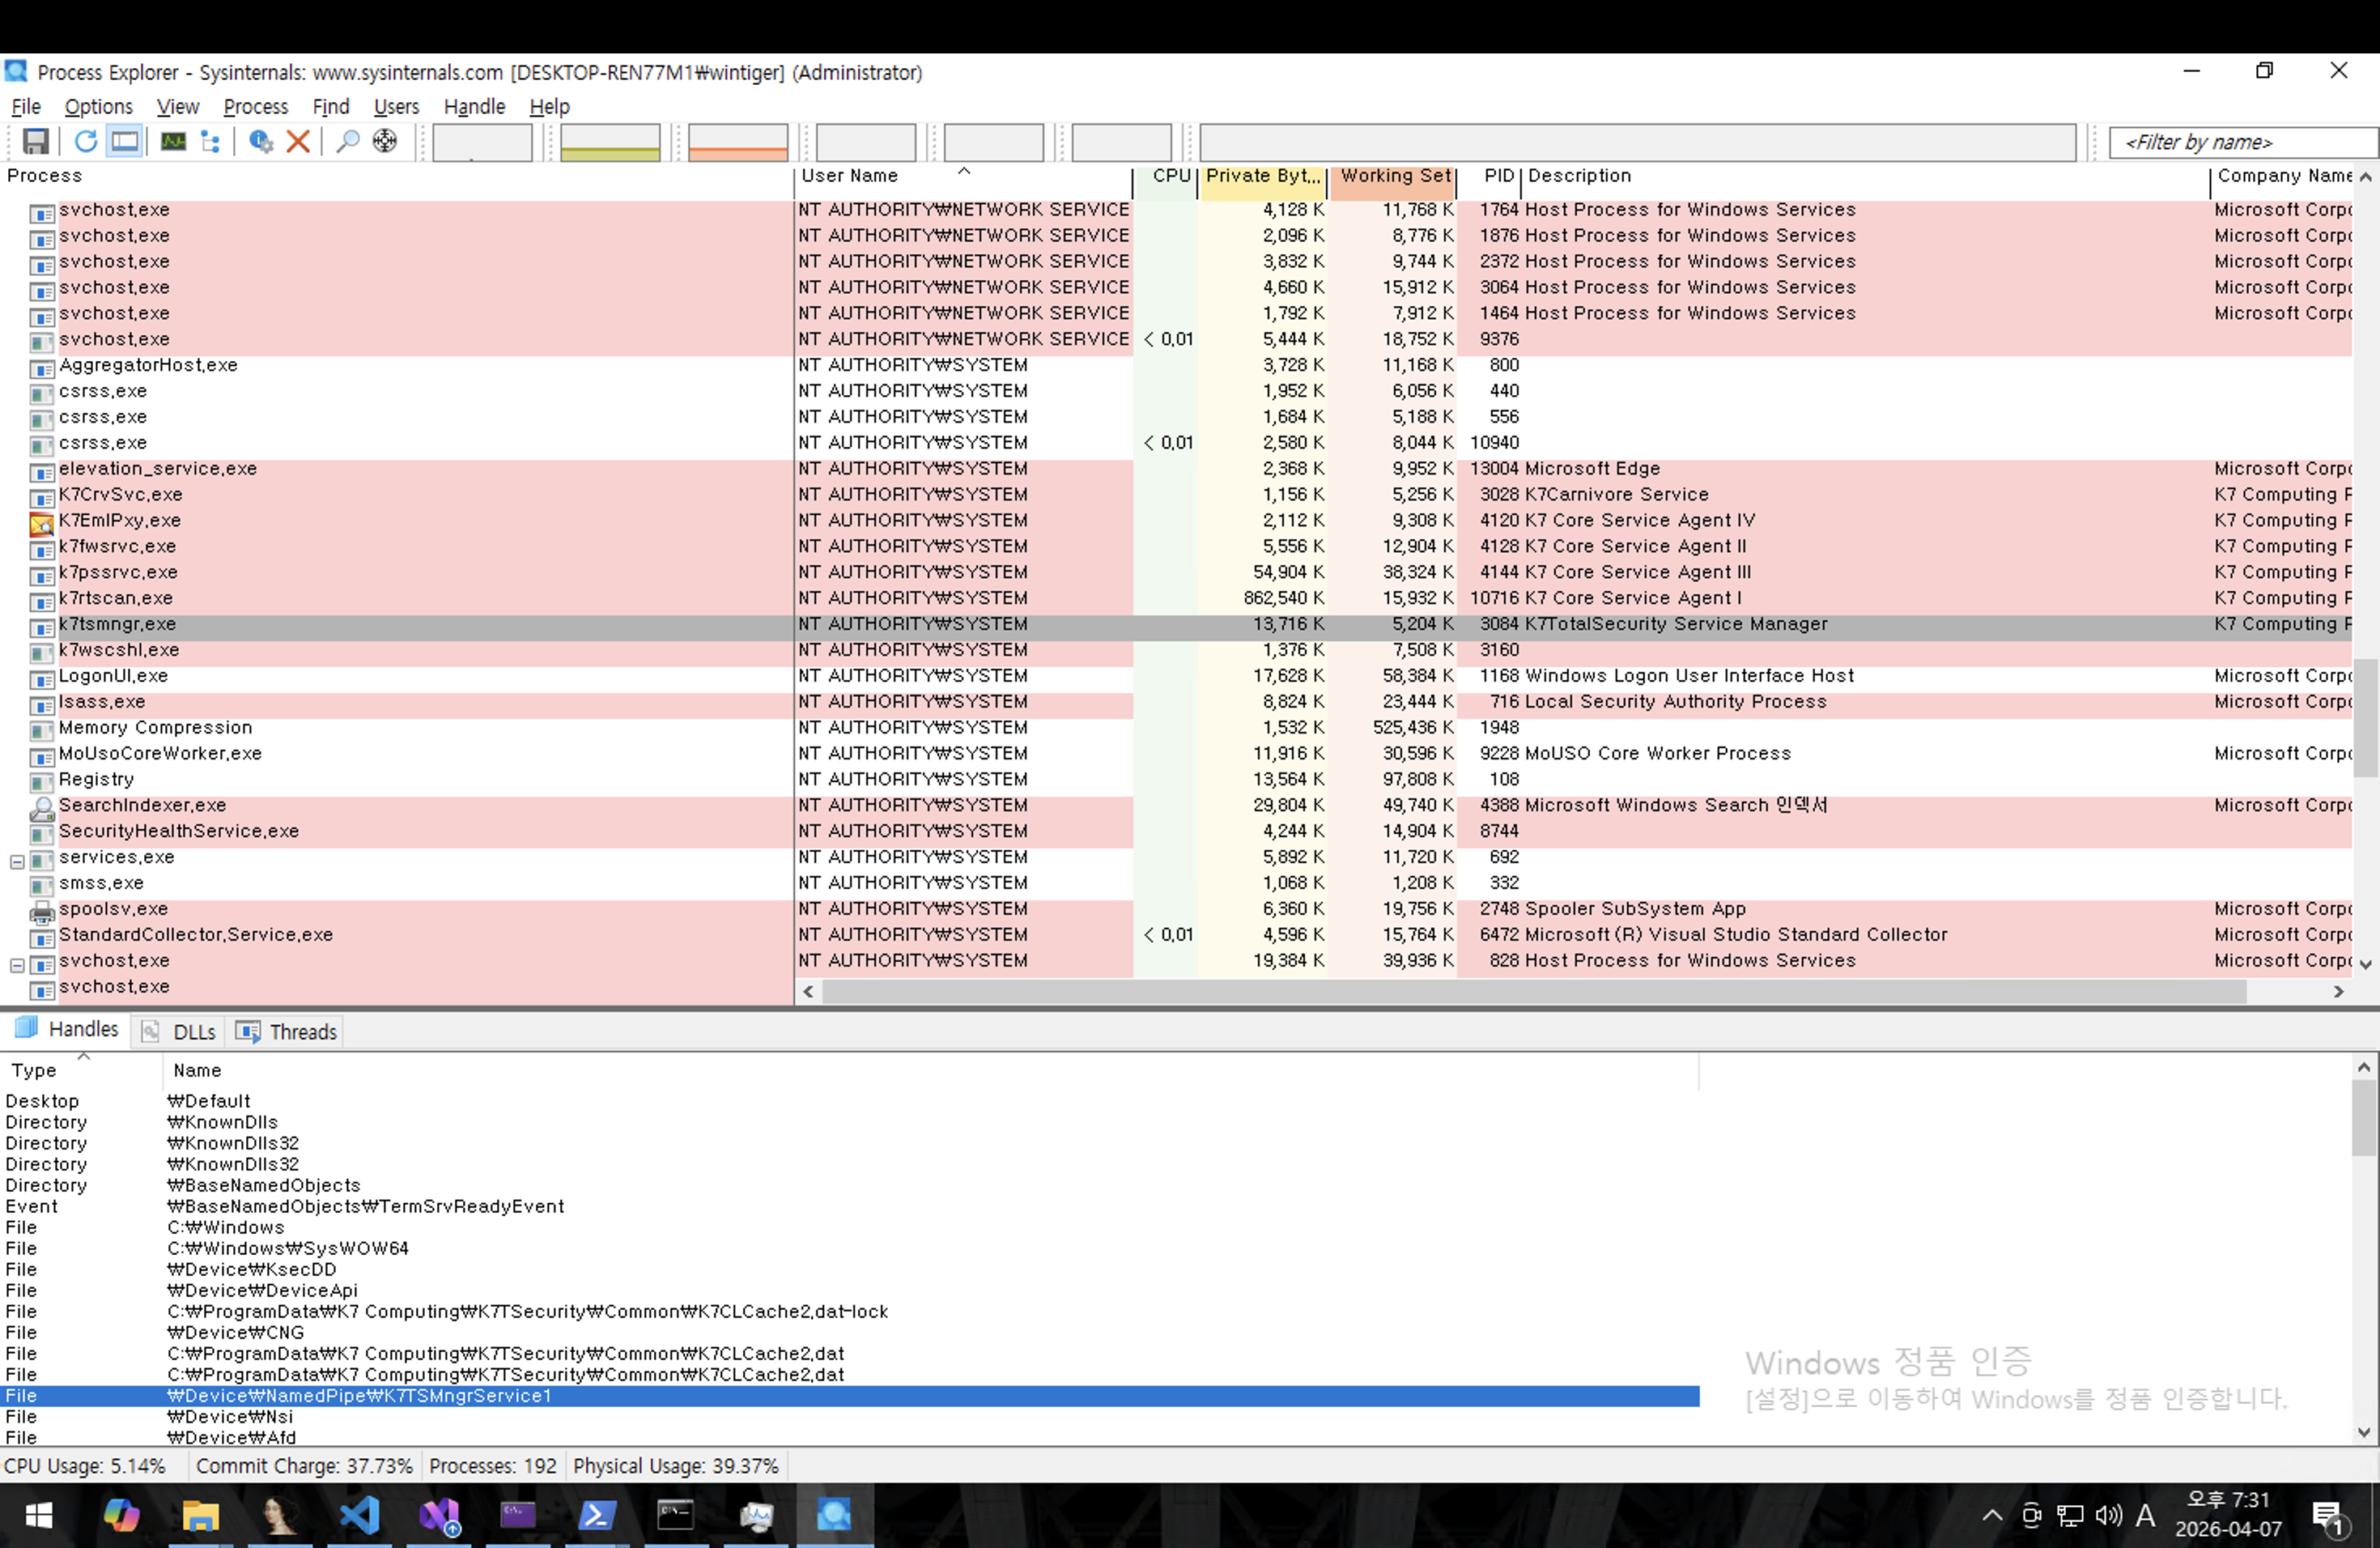2380x1548 pixels.
Task: Collapse the services.exe tree node
Action: (x=17, y=861)
